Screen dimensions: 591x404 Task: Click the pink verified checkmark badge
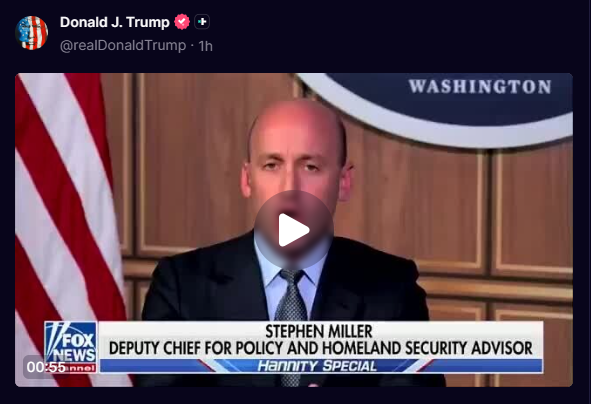tap(182, 22)
